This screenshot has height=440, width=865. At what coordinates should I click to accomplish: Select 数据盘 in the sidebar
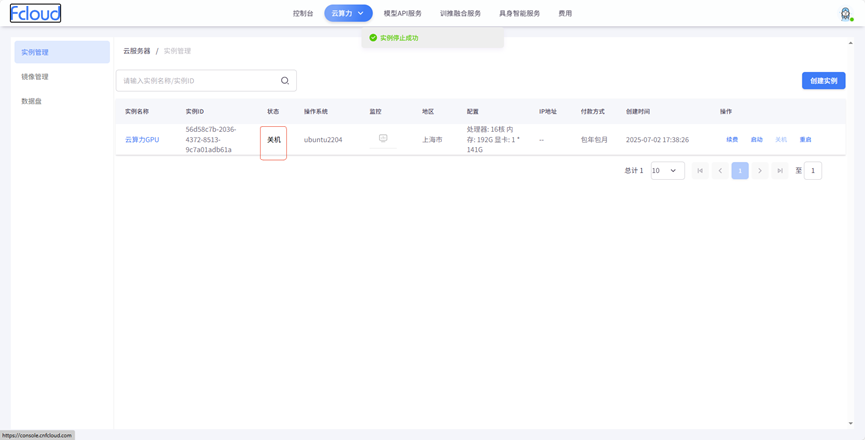32,101
